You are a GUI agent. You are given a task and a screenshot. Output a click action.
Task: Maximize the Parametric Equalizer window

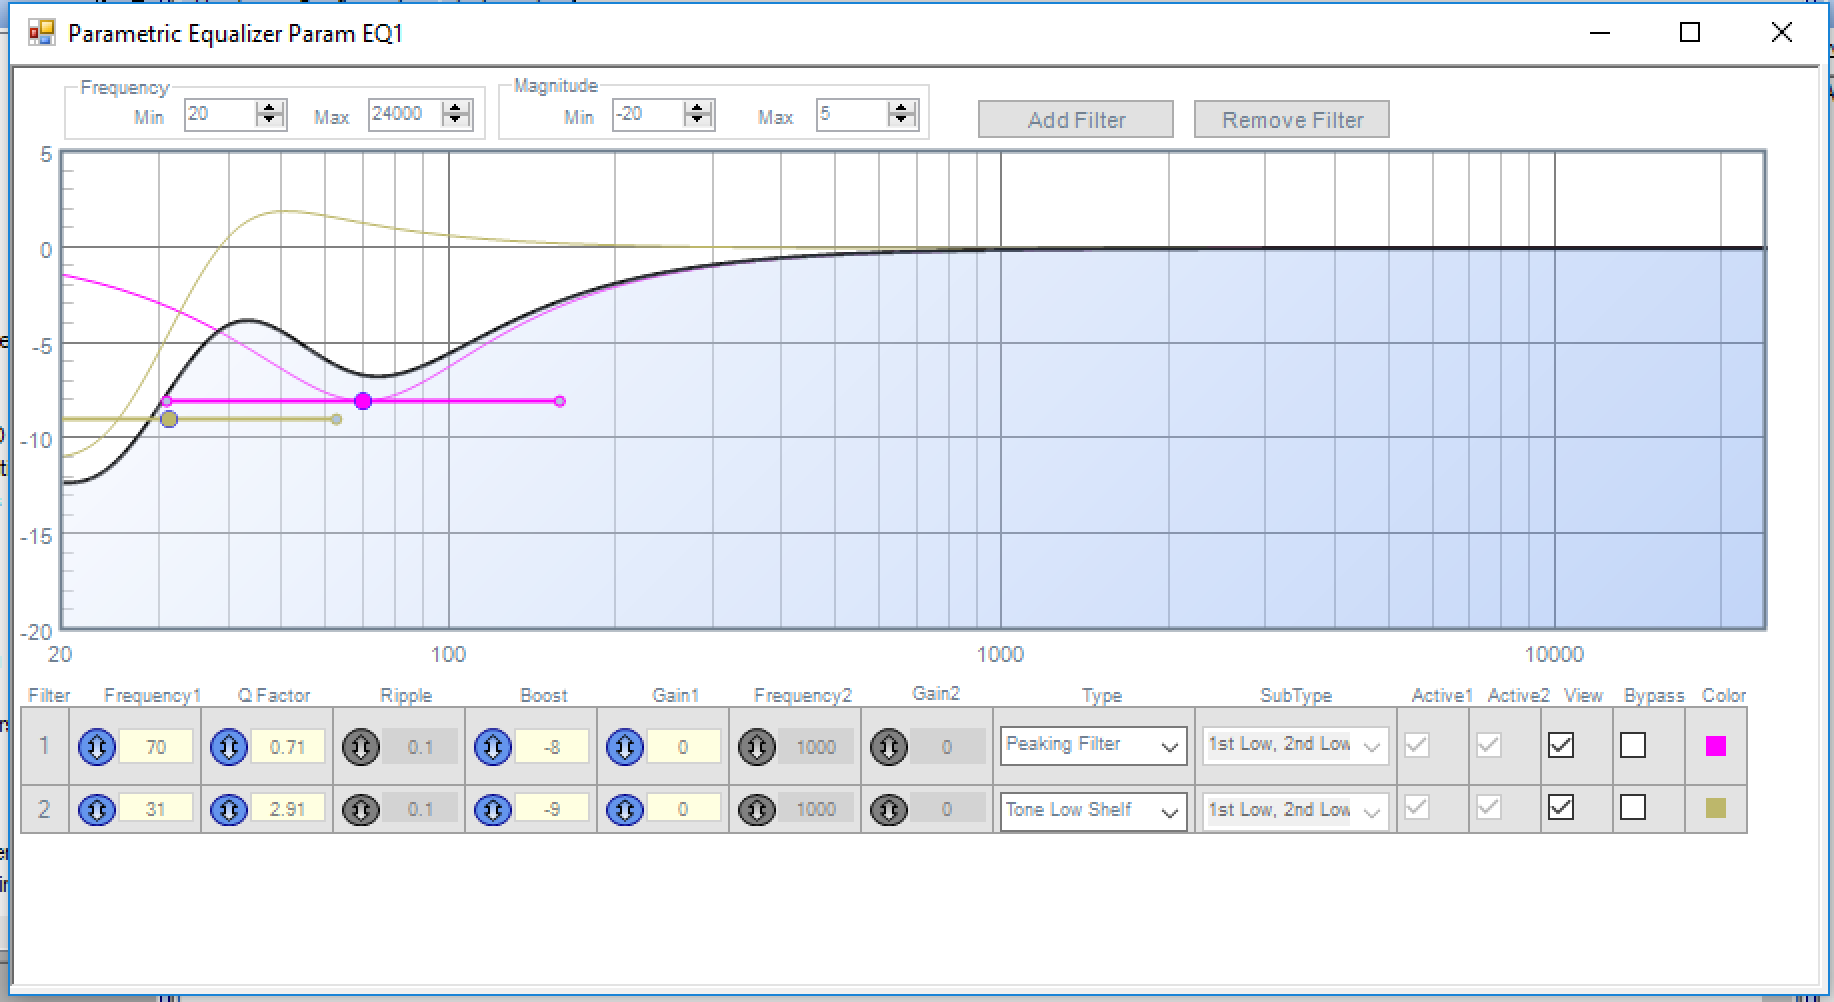[x=1690, y=33]
